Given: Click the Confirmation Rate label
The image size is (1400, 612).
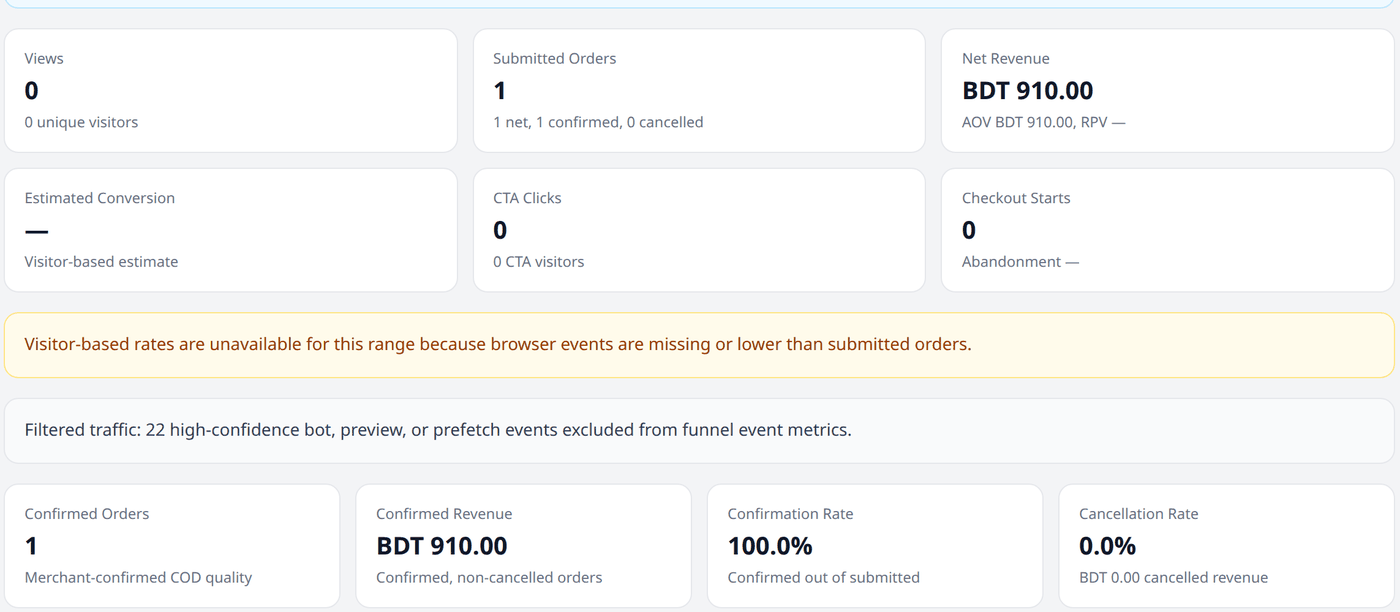Looking at the screenshot, I should [x=790, y=514].
